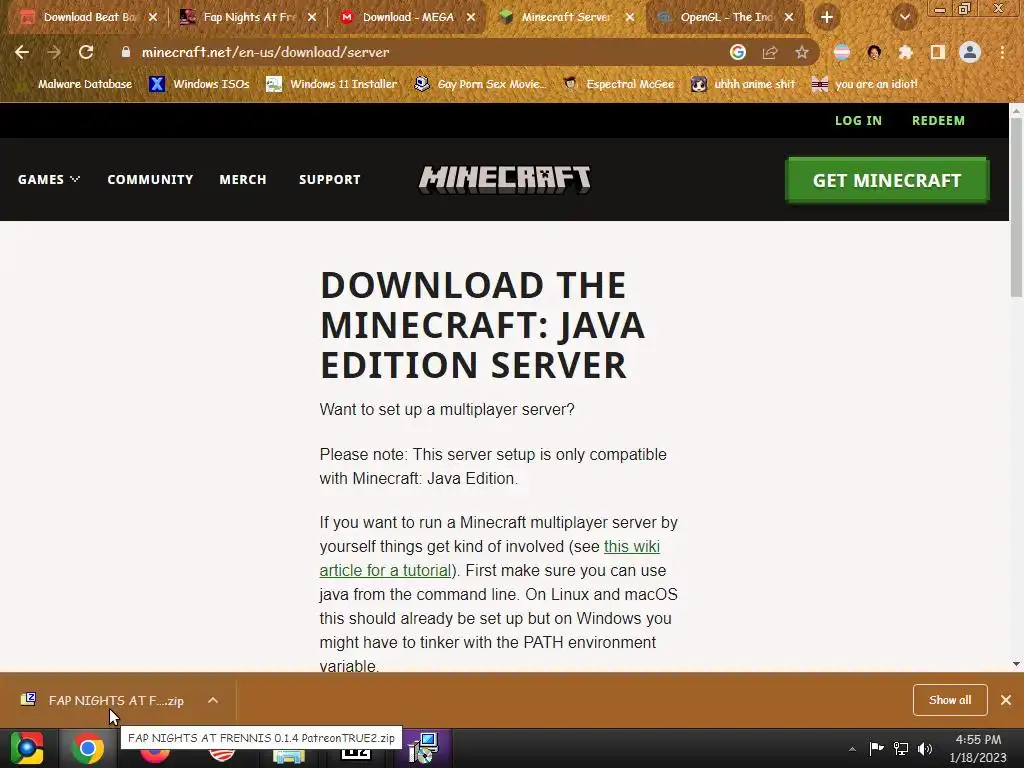The height and width of the screenshot is (768, 1024).
Task: Toggle the browser side panel
Action: pos(938,52)
